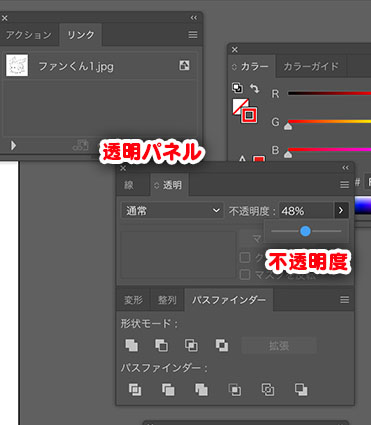Switch to the アクション tab

28,35
